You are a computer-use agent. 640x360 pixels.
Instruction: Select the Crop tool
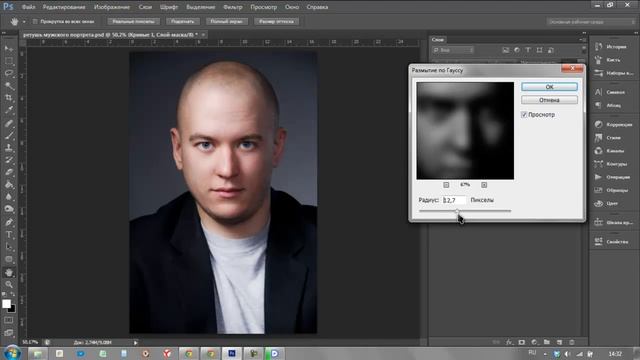coord(9,98)
